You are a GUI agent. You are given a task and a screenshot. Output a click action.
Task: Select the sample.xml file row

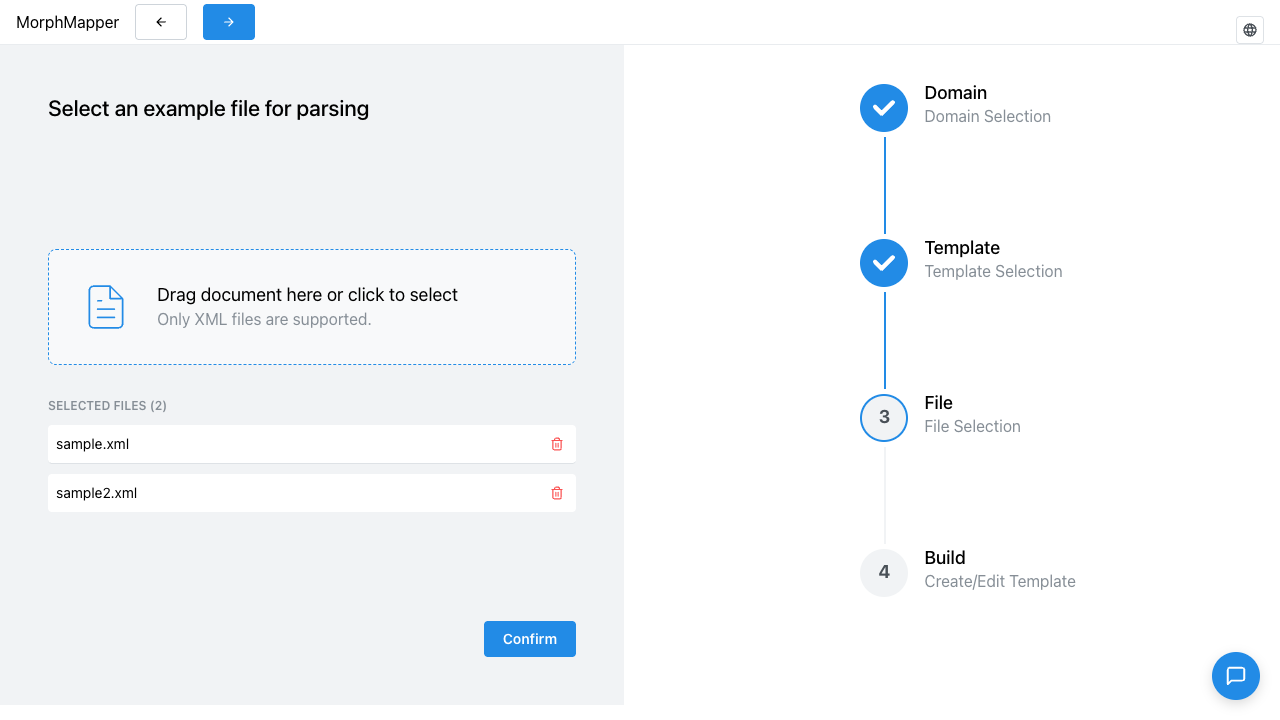pos(312,444)
